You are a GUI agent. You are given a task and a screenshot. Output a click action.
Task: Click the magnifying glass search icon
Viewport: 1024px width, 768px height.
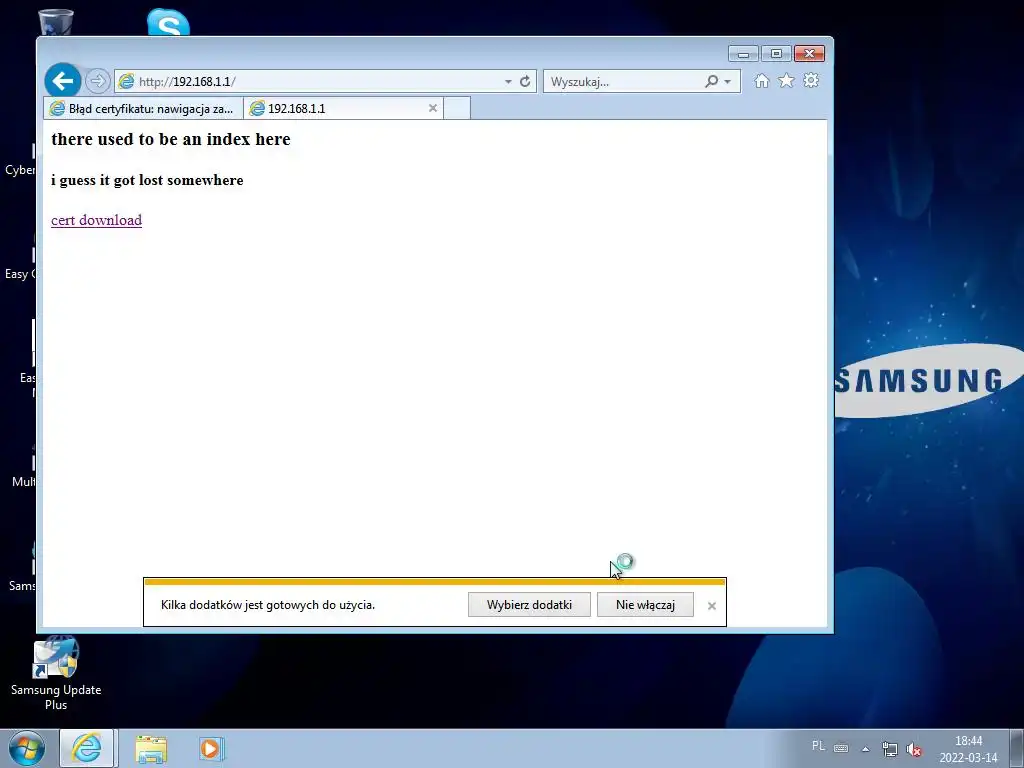(x=711, y=82)
